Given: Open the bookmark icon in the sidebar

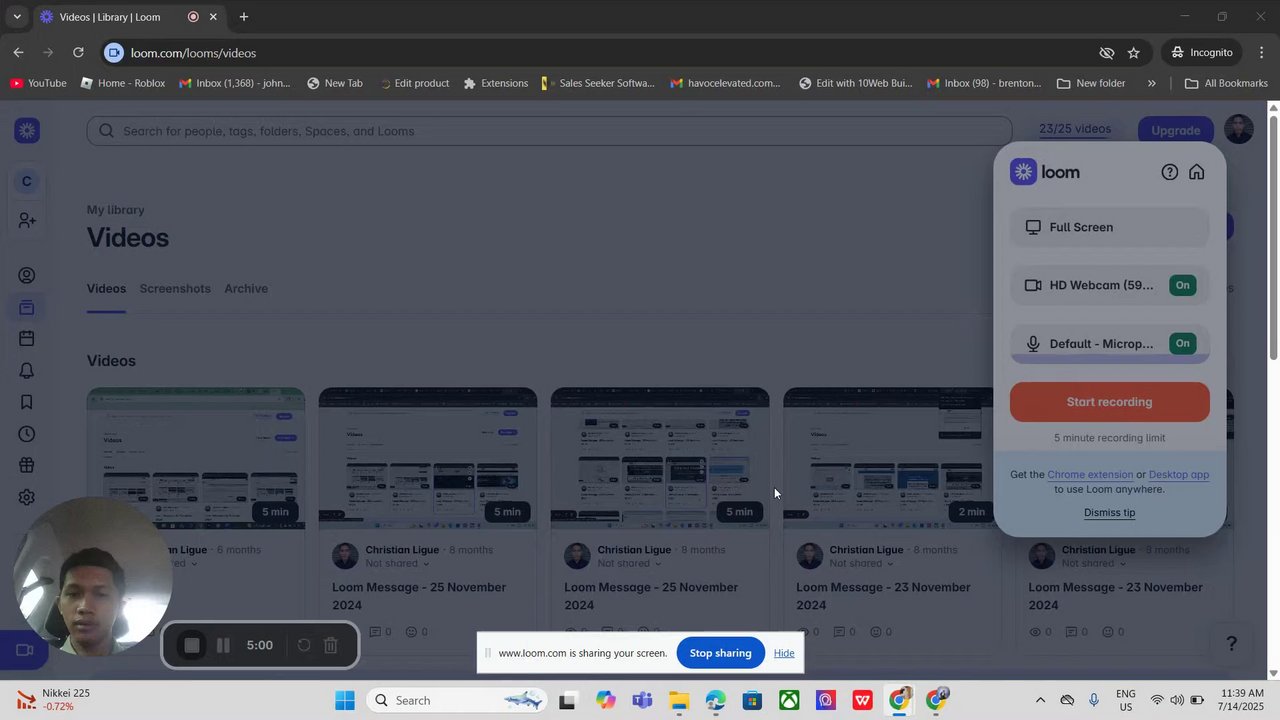Looking at the screenshot, I should click(x=27, y=402).
